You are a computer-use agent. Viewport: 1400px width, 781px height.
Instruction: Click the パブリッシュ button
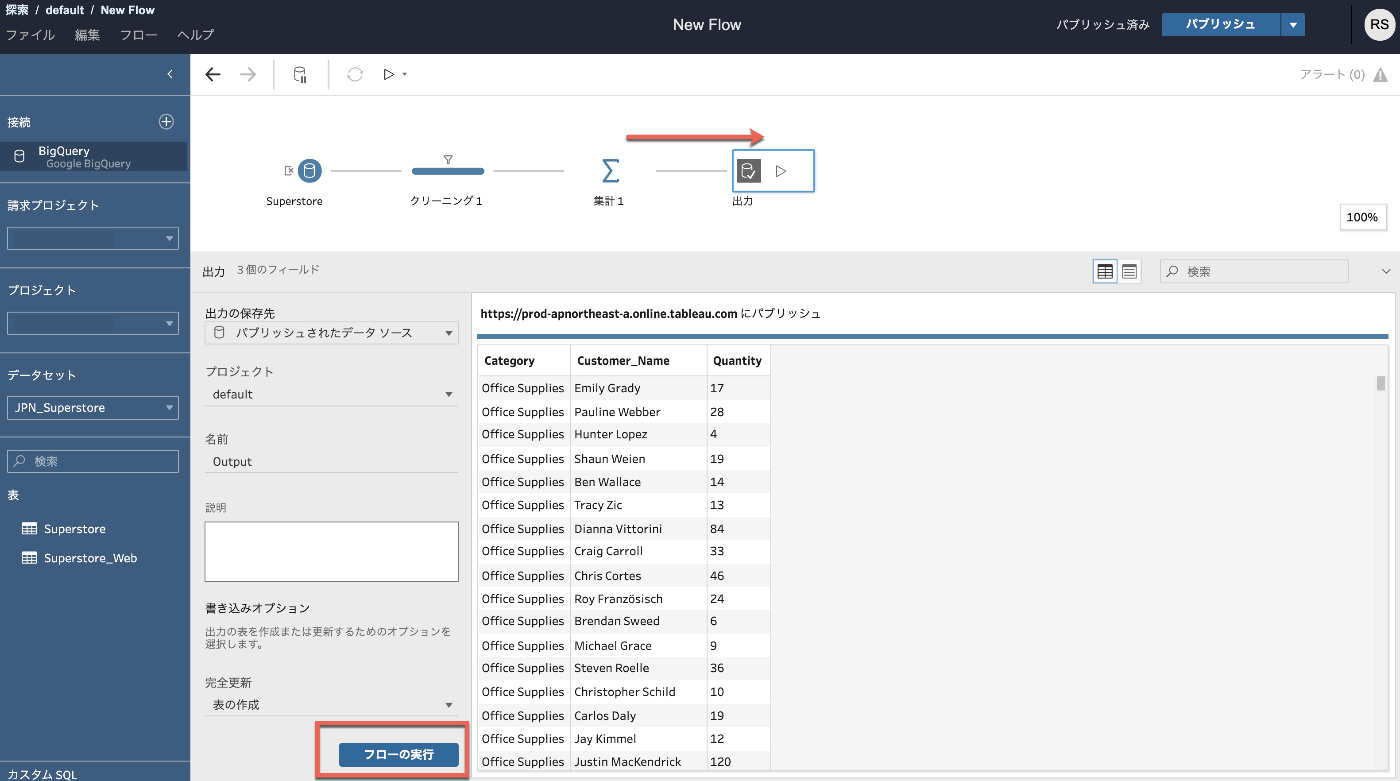pyautogui.click(x=1221, y=25)
